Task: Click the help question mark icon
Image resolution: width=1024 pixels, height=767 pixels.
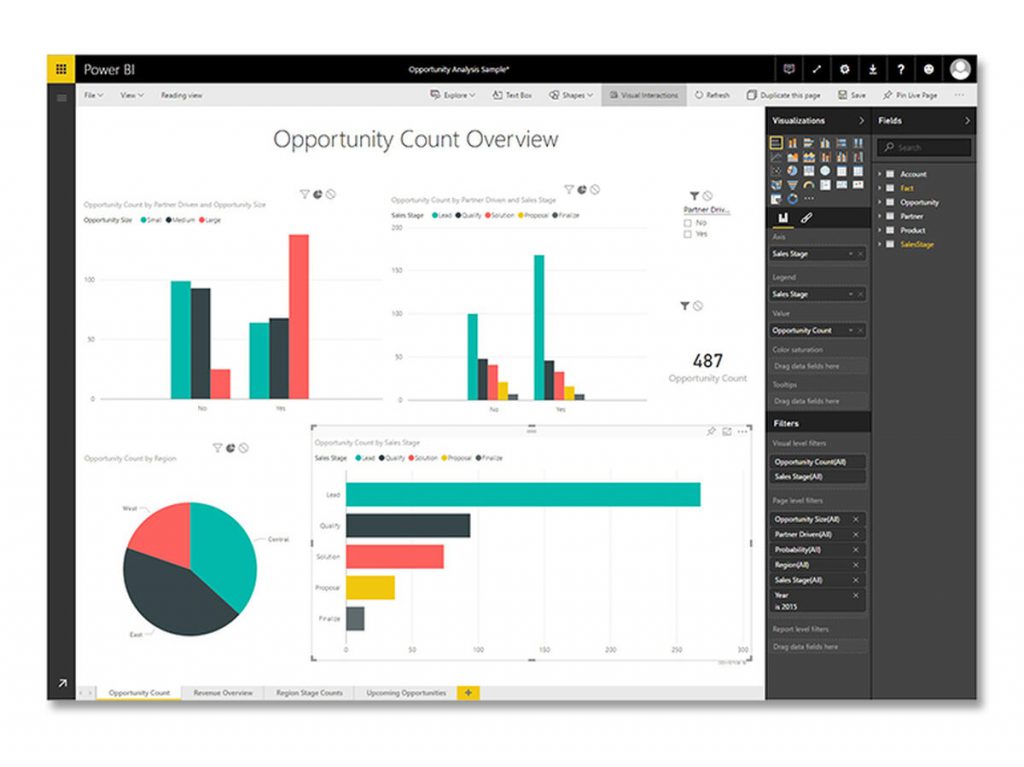Action: coord(901,70)
